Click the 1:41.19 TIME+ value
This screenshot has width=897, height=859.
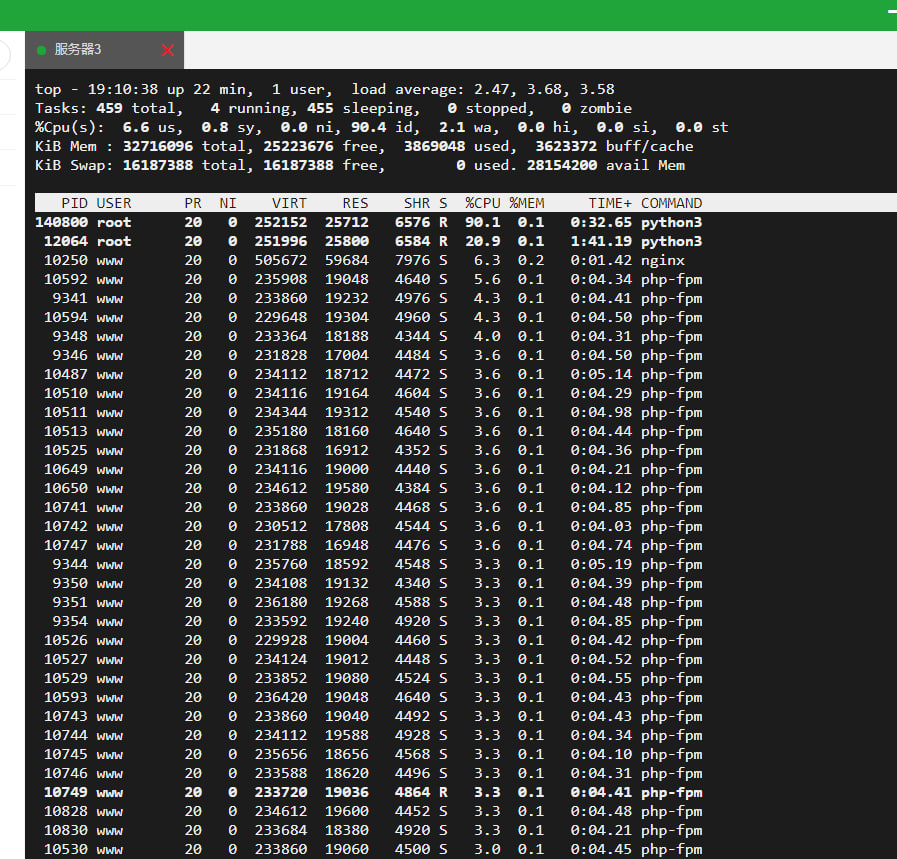[x=601, y=241]
